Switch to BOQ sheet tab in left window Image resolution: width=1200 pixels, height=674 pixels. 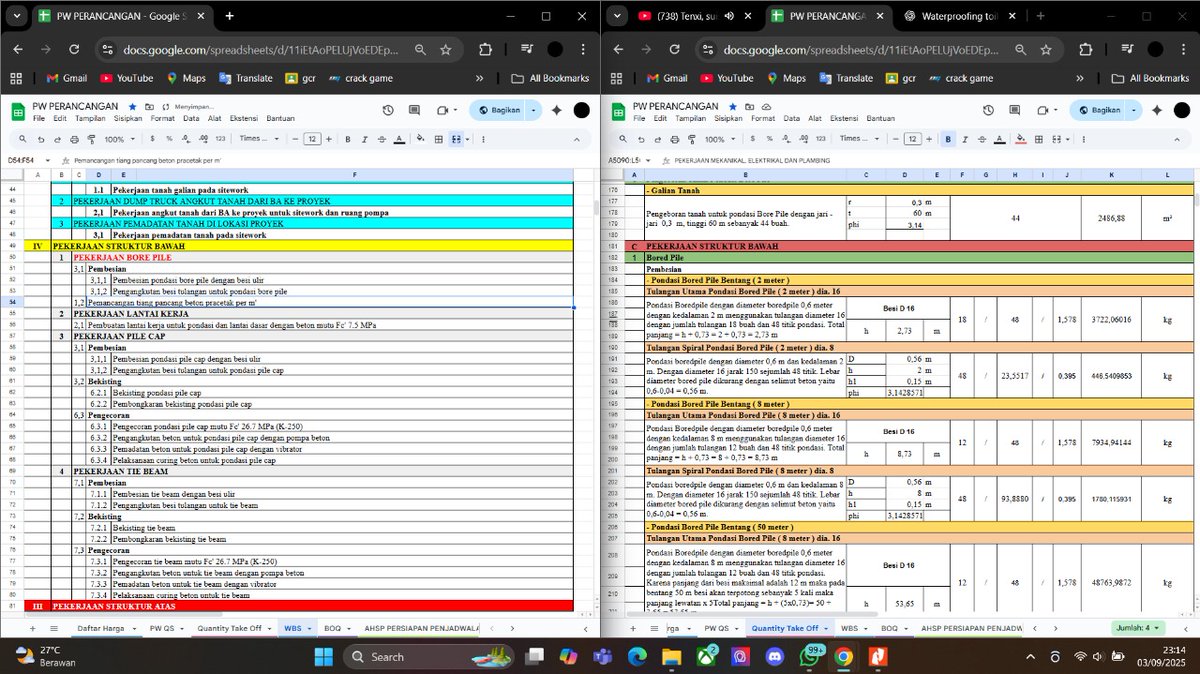point(334,628)
